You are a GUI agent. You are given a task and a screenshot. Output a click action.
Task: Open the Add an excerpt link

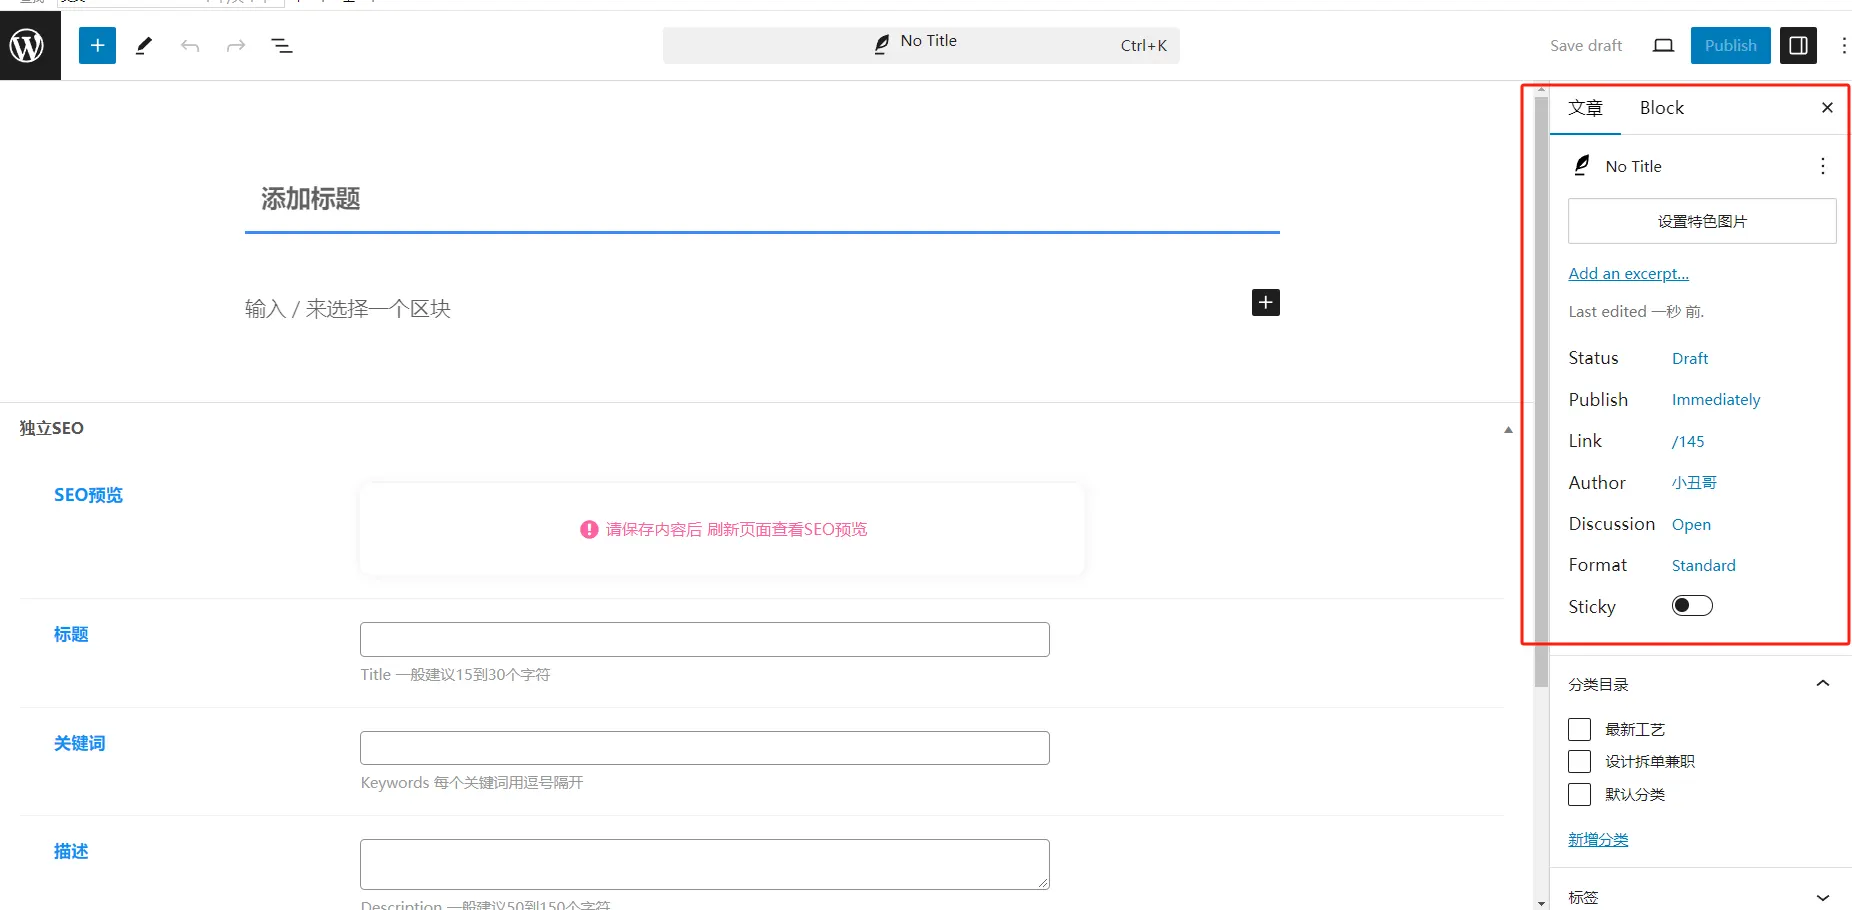tap(1628, 273)
